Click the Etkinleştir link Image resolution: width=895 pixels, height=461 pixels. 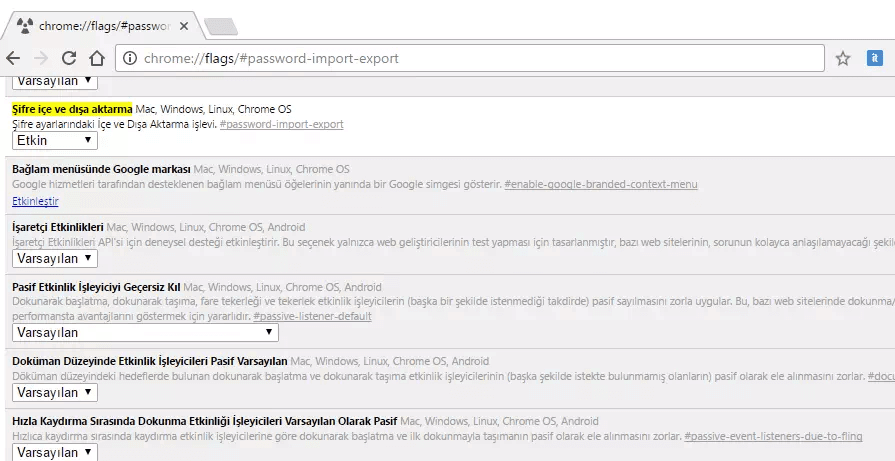tap(35, 201)
